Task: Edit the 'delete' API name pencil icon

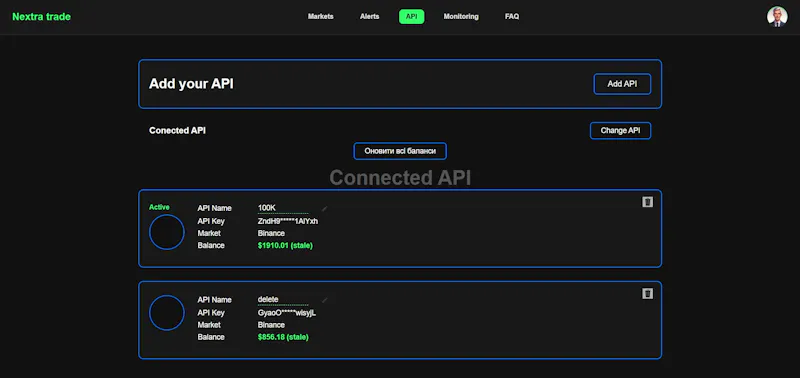Action: click(x=324, y=299)
